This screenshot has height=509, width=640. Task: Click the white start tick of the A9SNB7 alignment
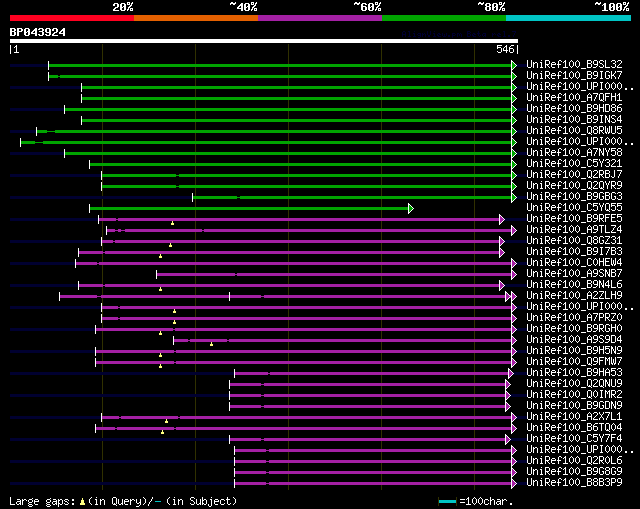156,275
